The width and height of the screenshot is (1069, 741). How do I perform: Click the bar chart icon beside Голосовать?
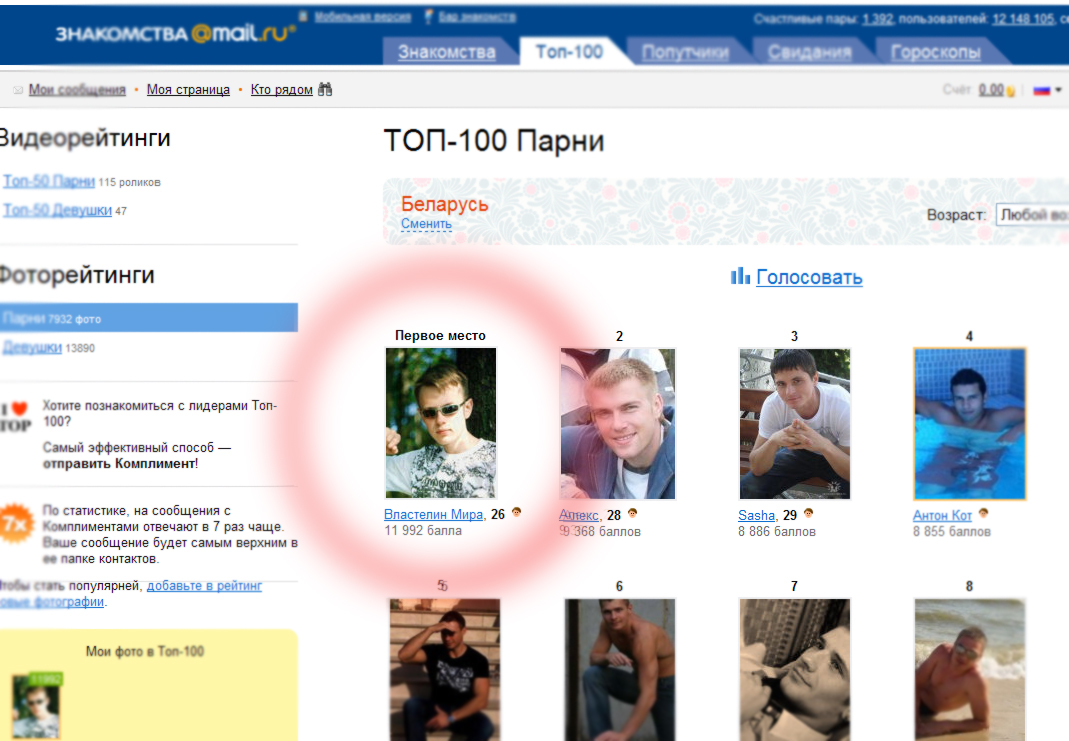740,276
